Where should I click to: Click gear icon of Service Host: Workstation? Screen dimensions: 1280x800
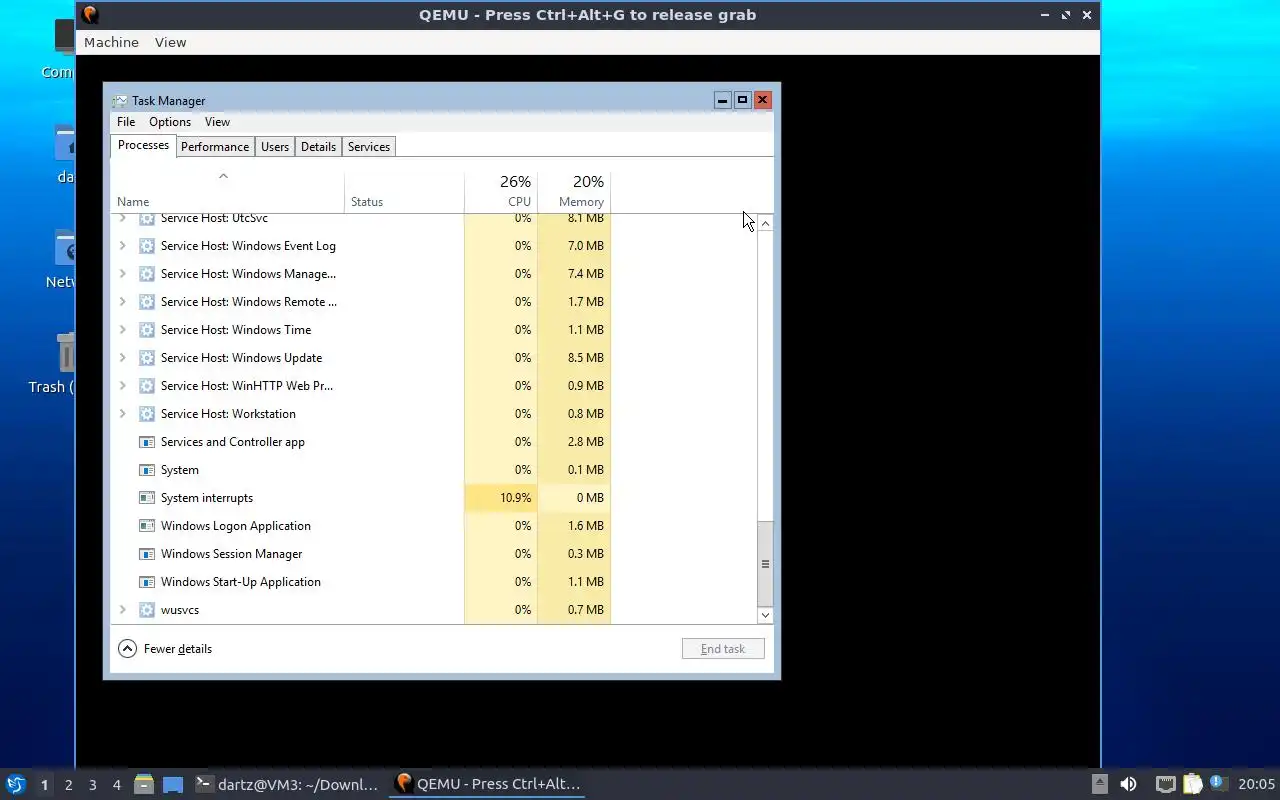147,414
